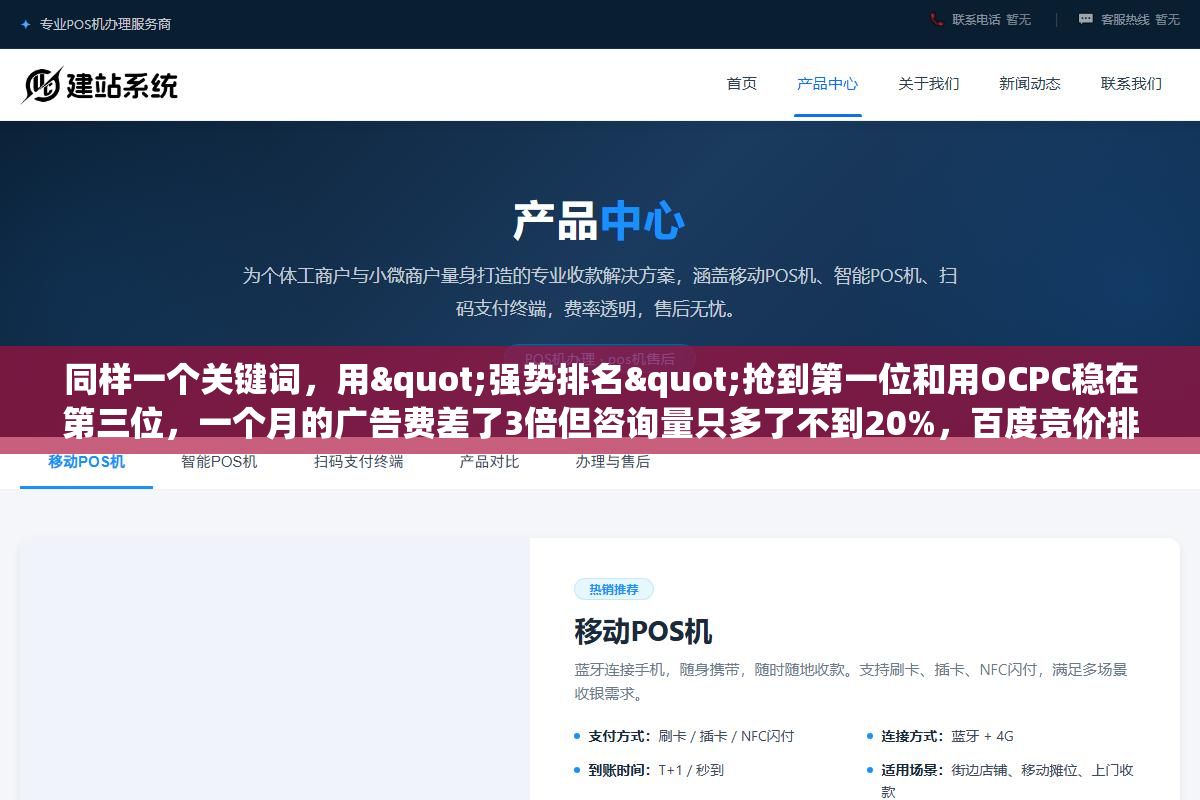Switch to the 智能POS机 tab
The height and width of the screenshot is (800, 1200).
tap(219, 462)
